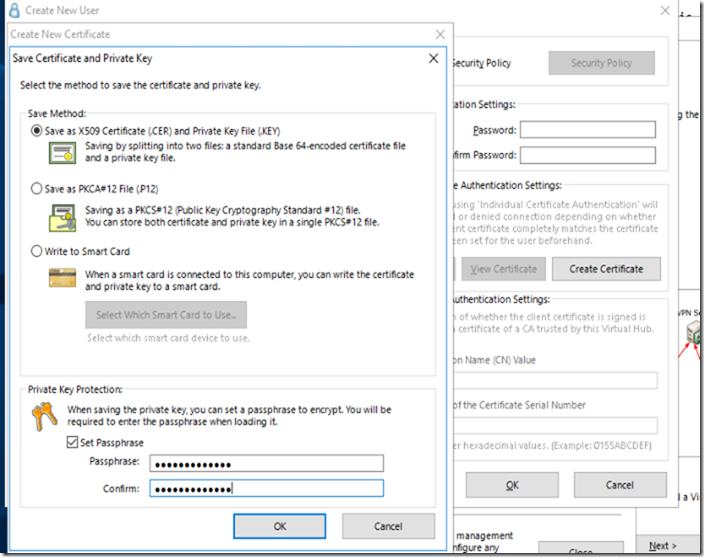Select Save as X509 Certificate radio option
Image resolution: width=704 pixels, height=557 pixels.
[38, 130]
